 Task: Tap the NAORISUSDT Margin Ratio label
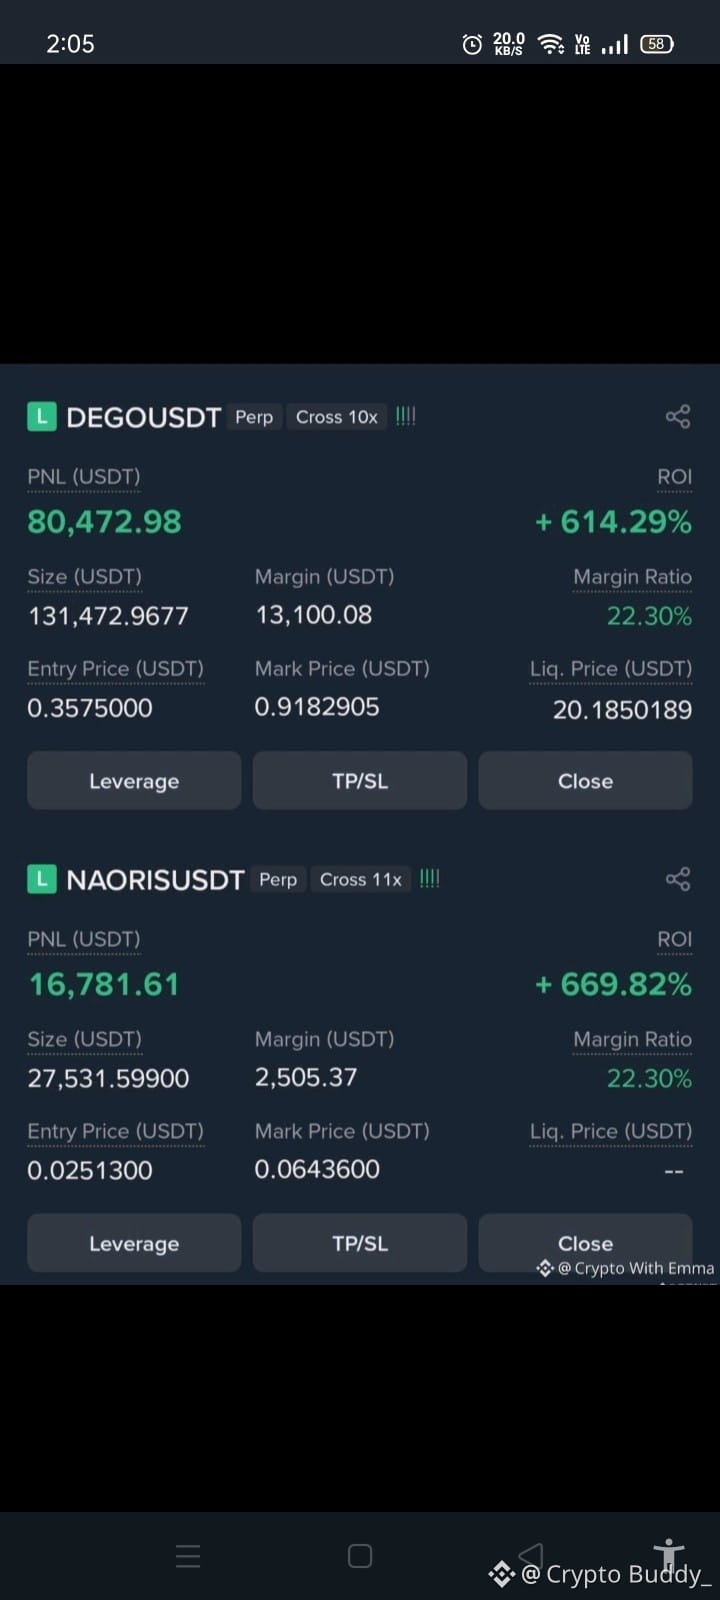632,1040
